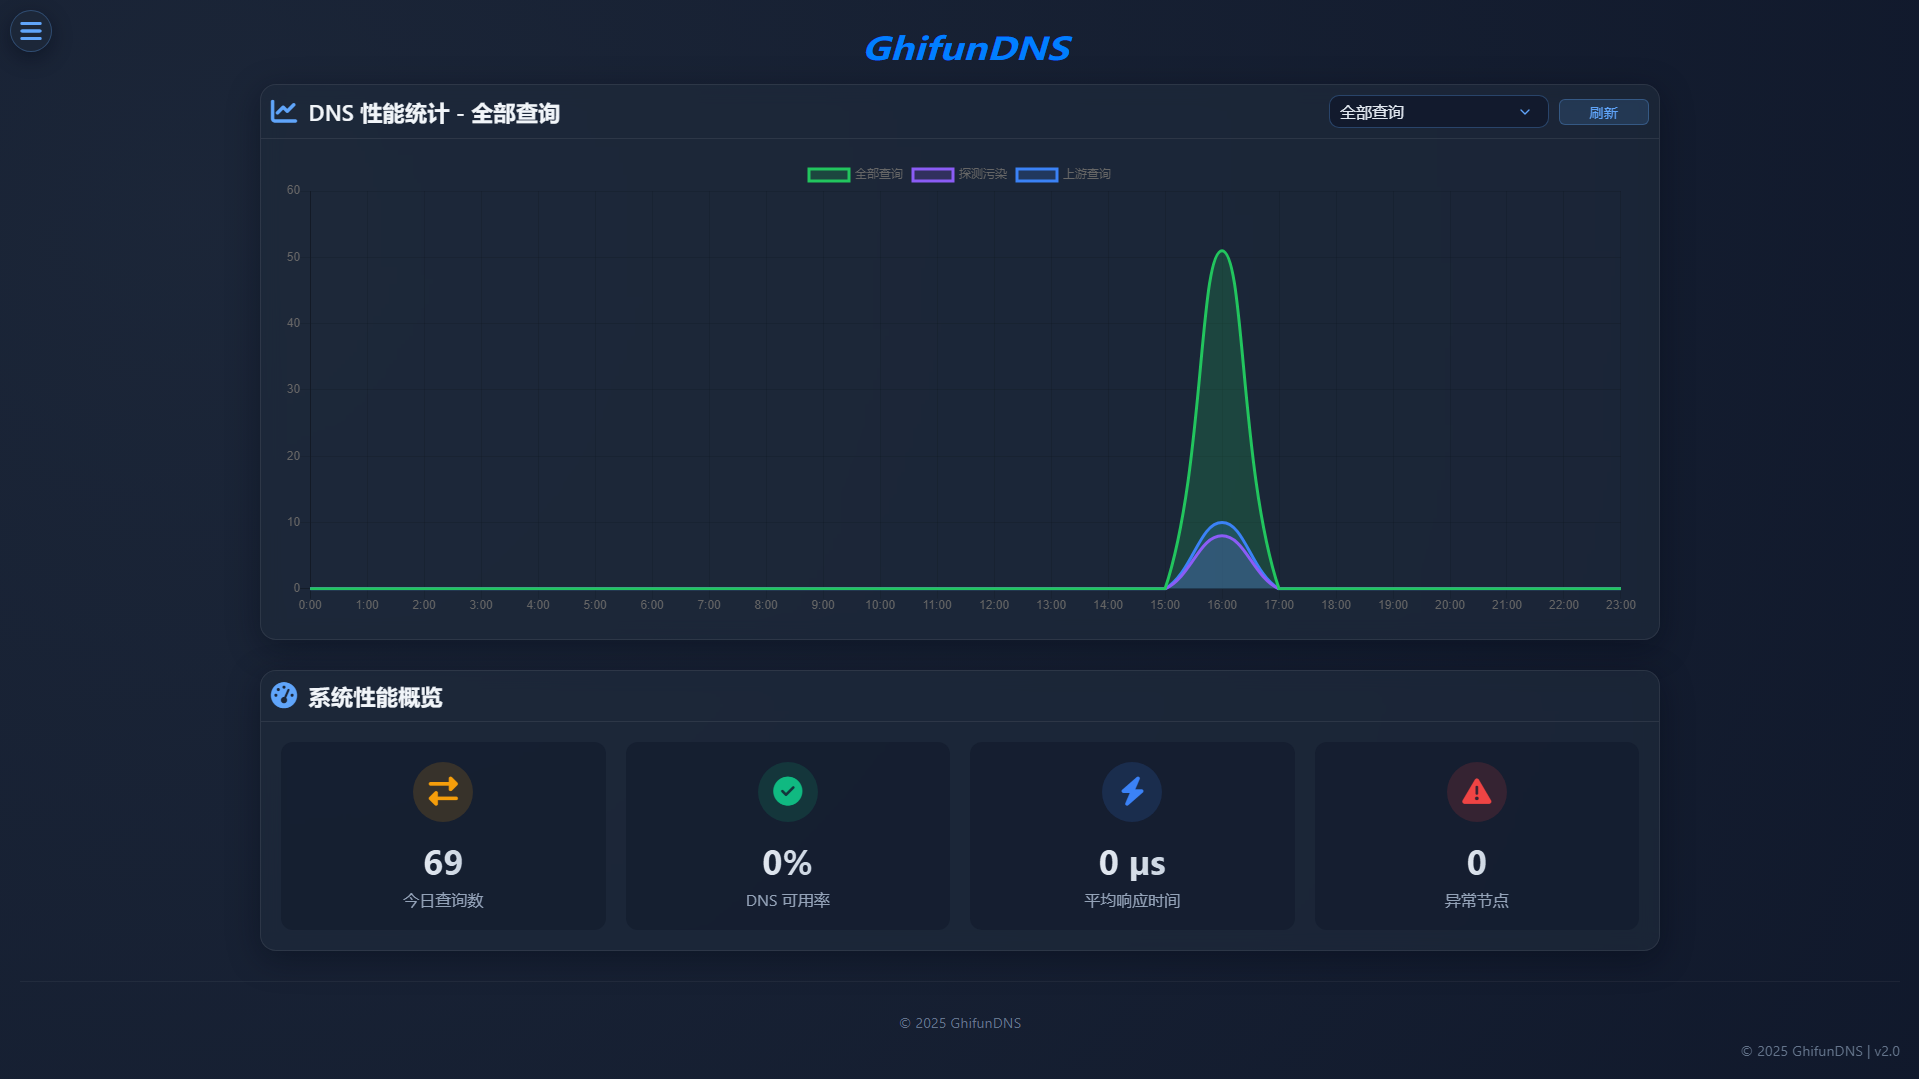Click the line chart icon beside DNS 性能统计
This screenshot has width=1919, height=1079.
pyautogui.click(x=284, y=112)
